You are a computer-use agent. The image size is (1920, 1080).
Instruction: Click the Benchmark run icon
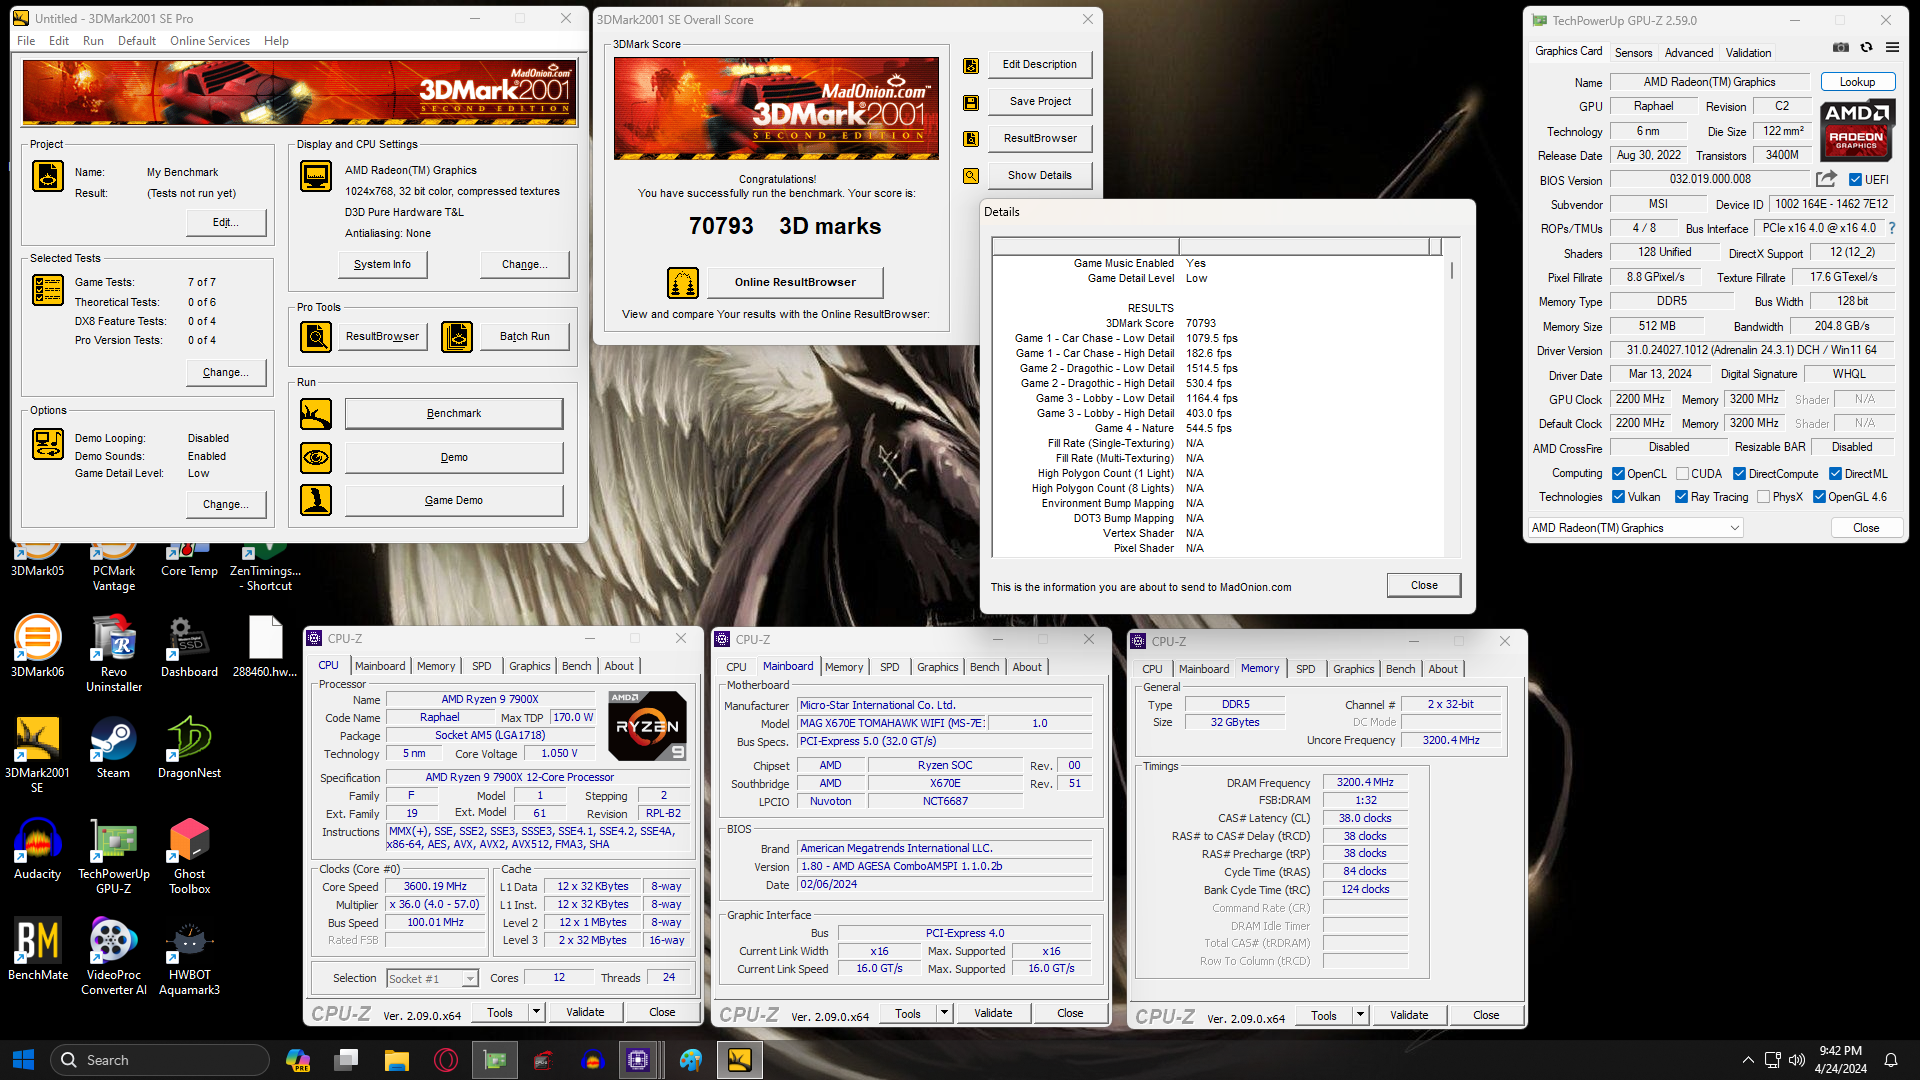pyautogui.click(x=316, y=414)
